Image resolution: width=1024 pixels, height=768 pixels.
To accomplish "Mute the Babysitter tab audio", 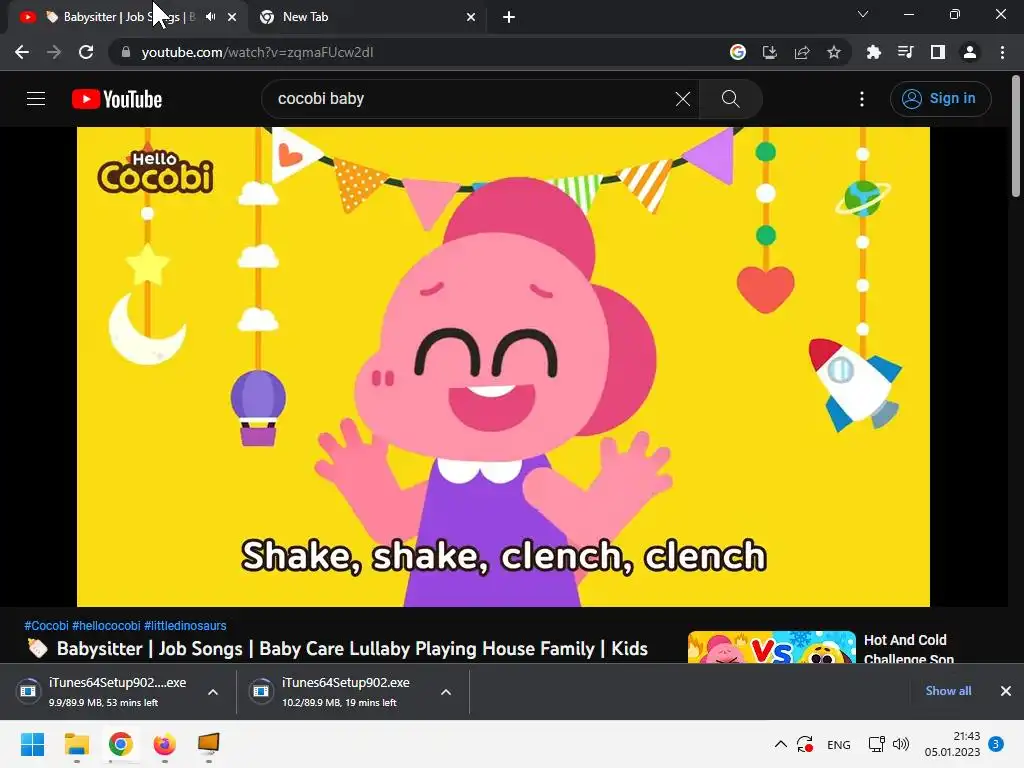I will coord(210,17).
